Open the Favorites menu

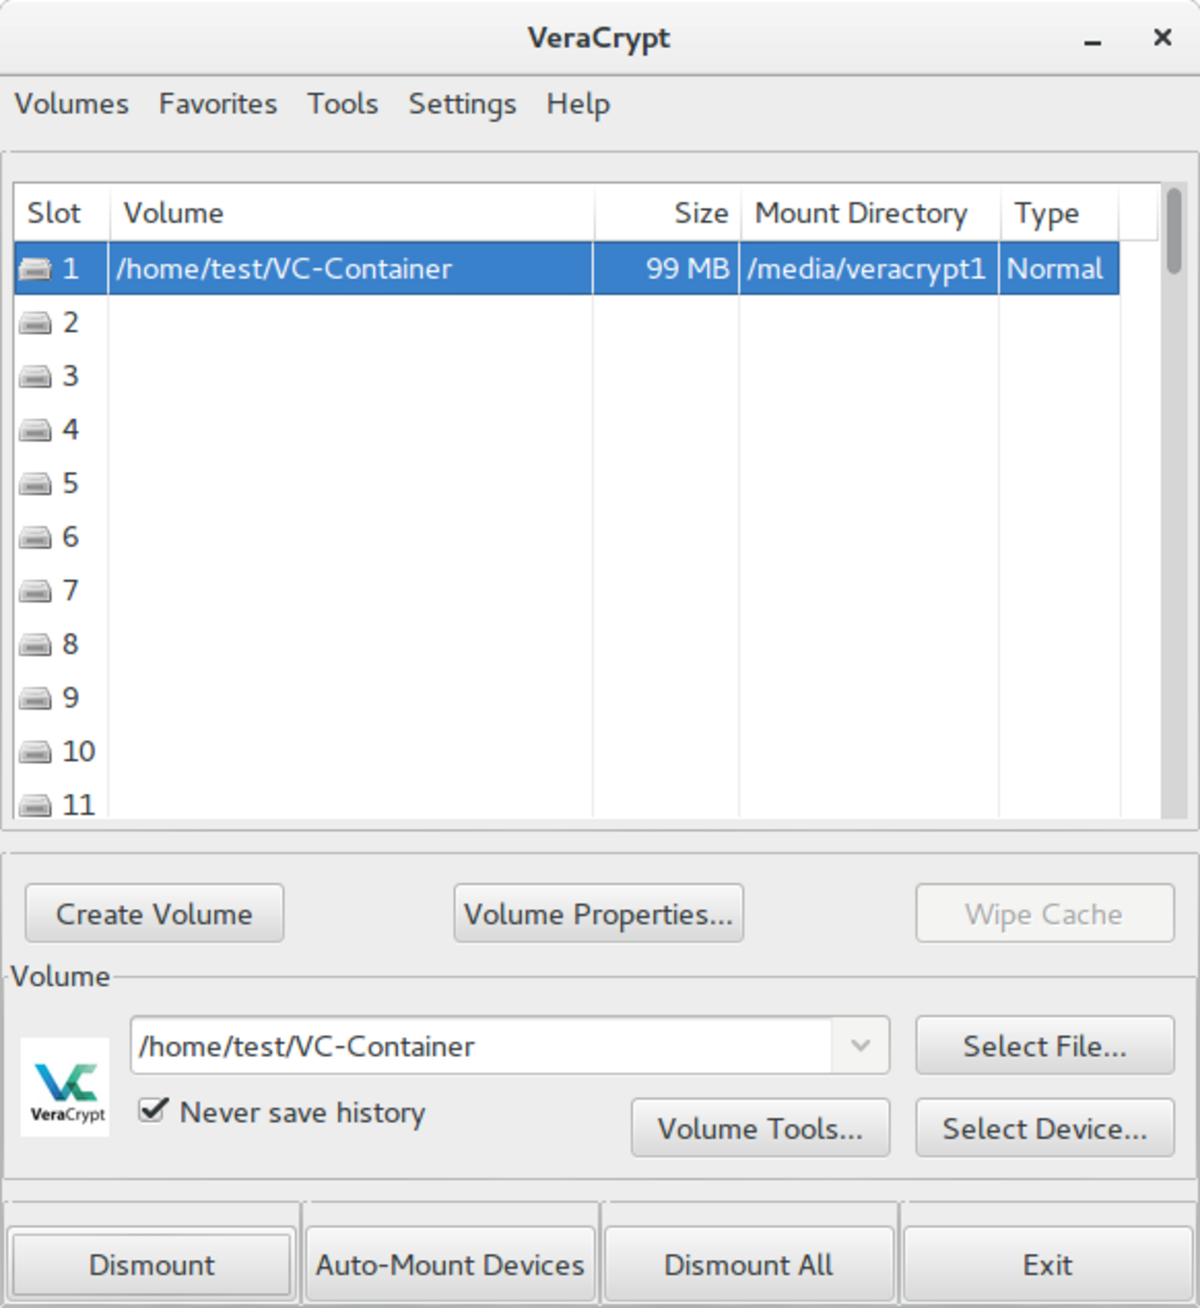pyautogui.click(x=218, y=104)
